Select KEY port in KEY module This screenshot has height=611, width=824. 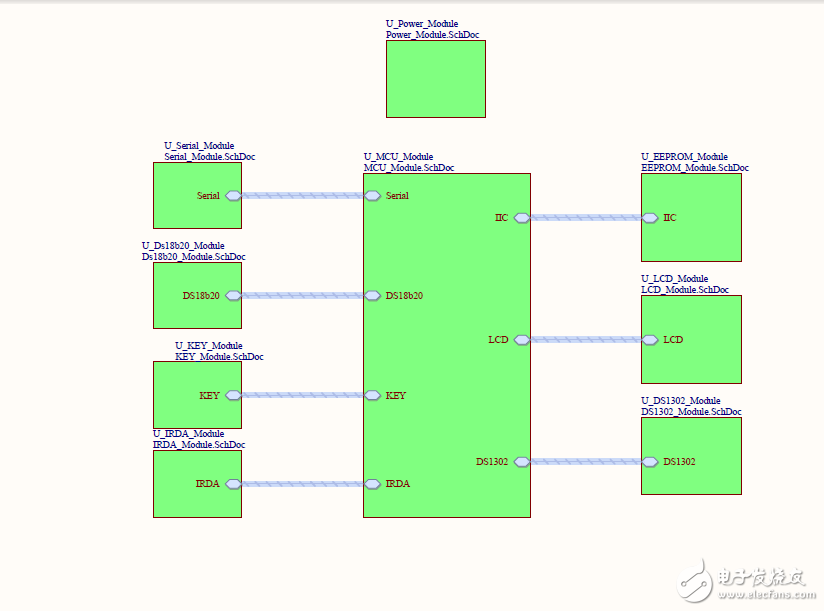(233, 395)
